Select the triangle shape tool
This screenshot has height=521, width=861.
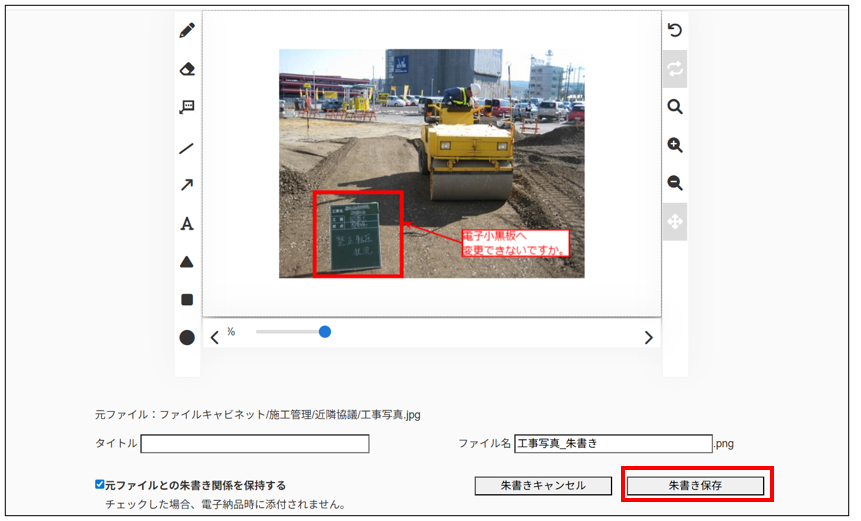tap(187, 262)
